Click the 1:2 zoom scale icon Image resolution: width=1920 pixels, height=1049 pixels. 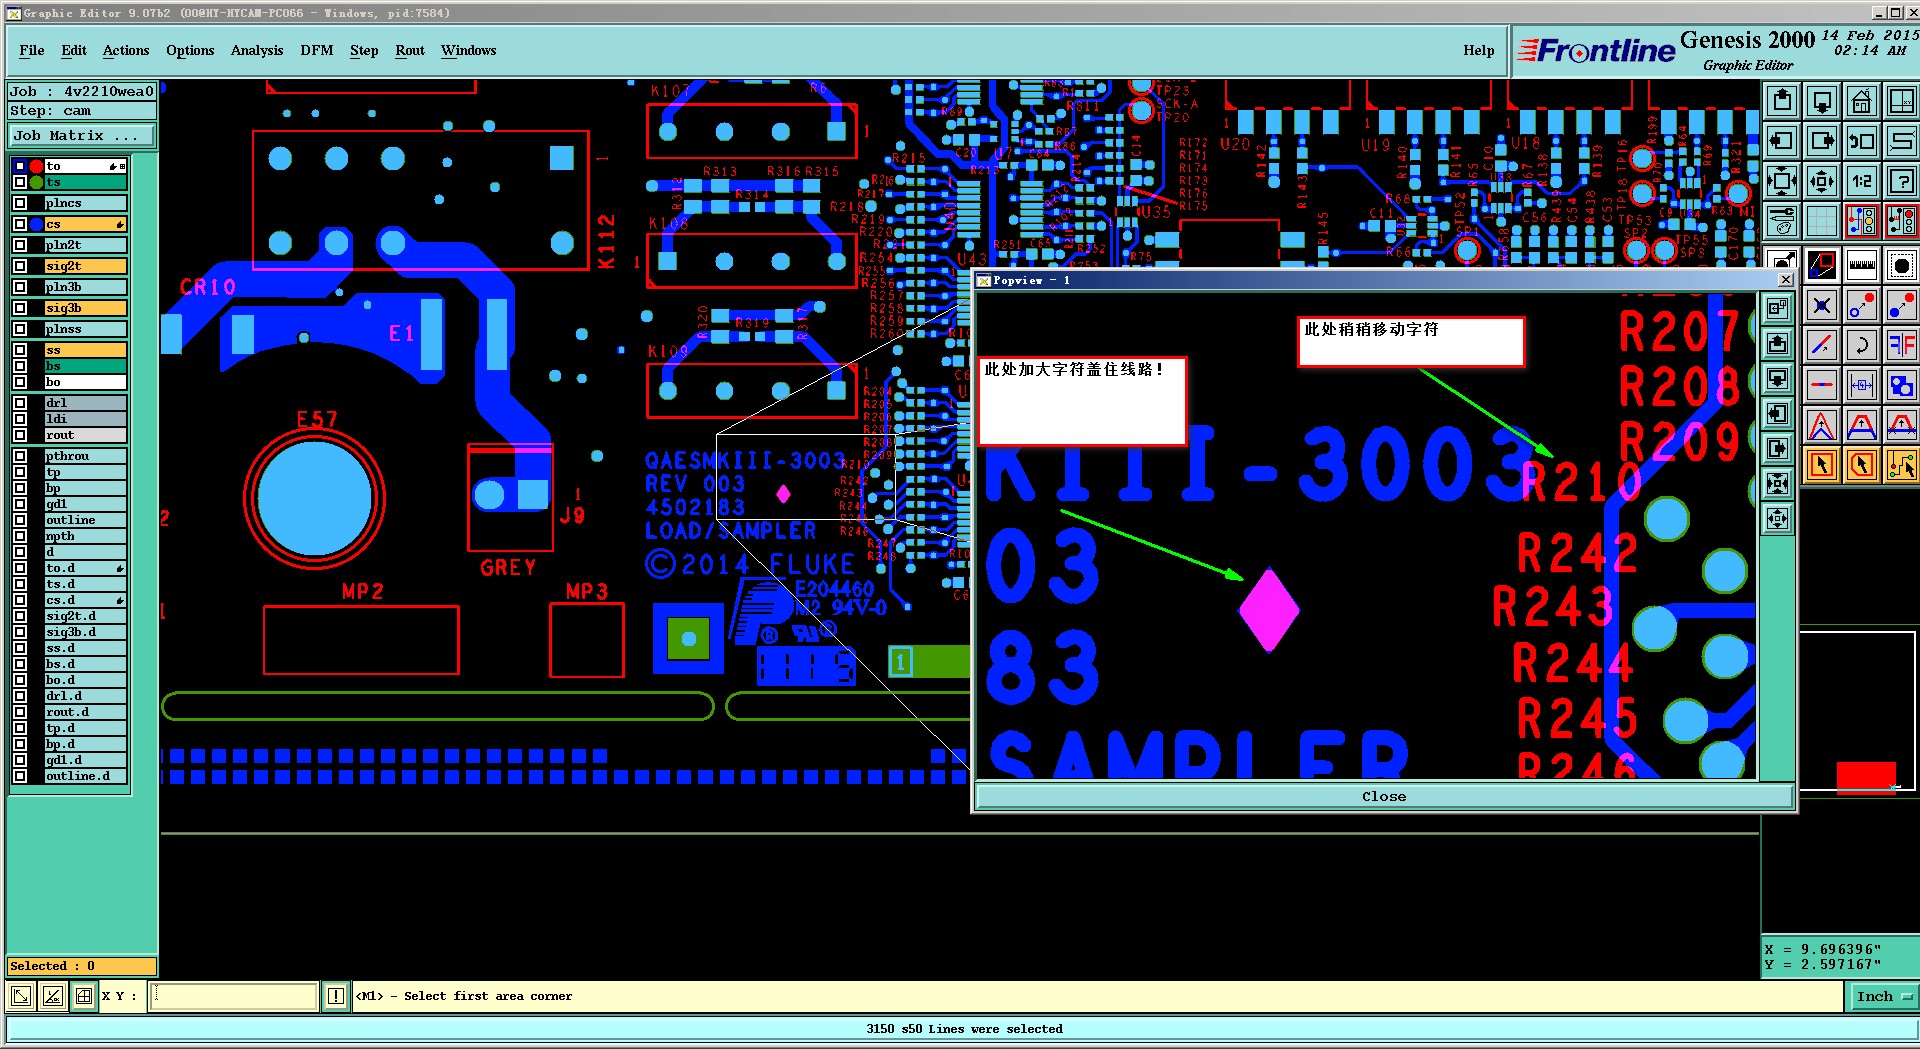click(1861, 181)
